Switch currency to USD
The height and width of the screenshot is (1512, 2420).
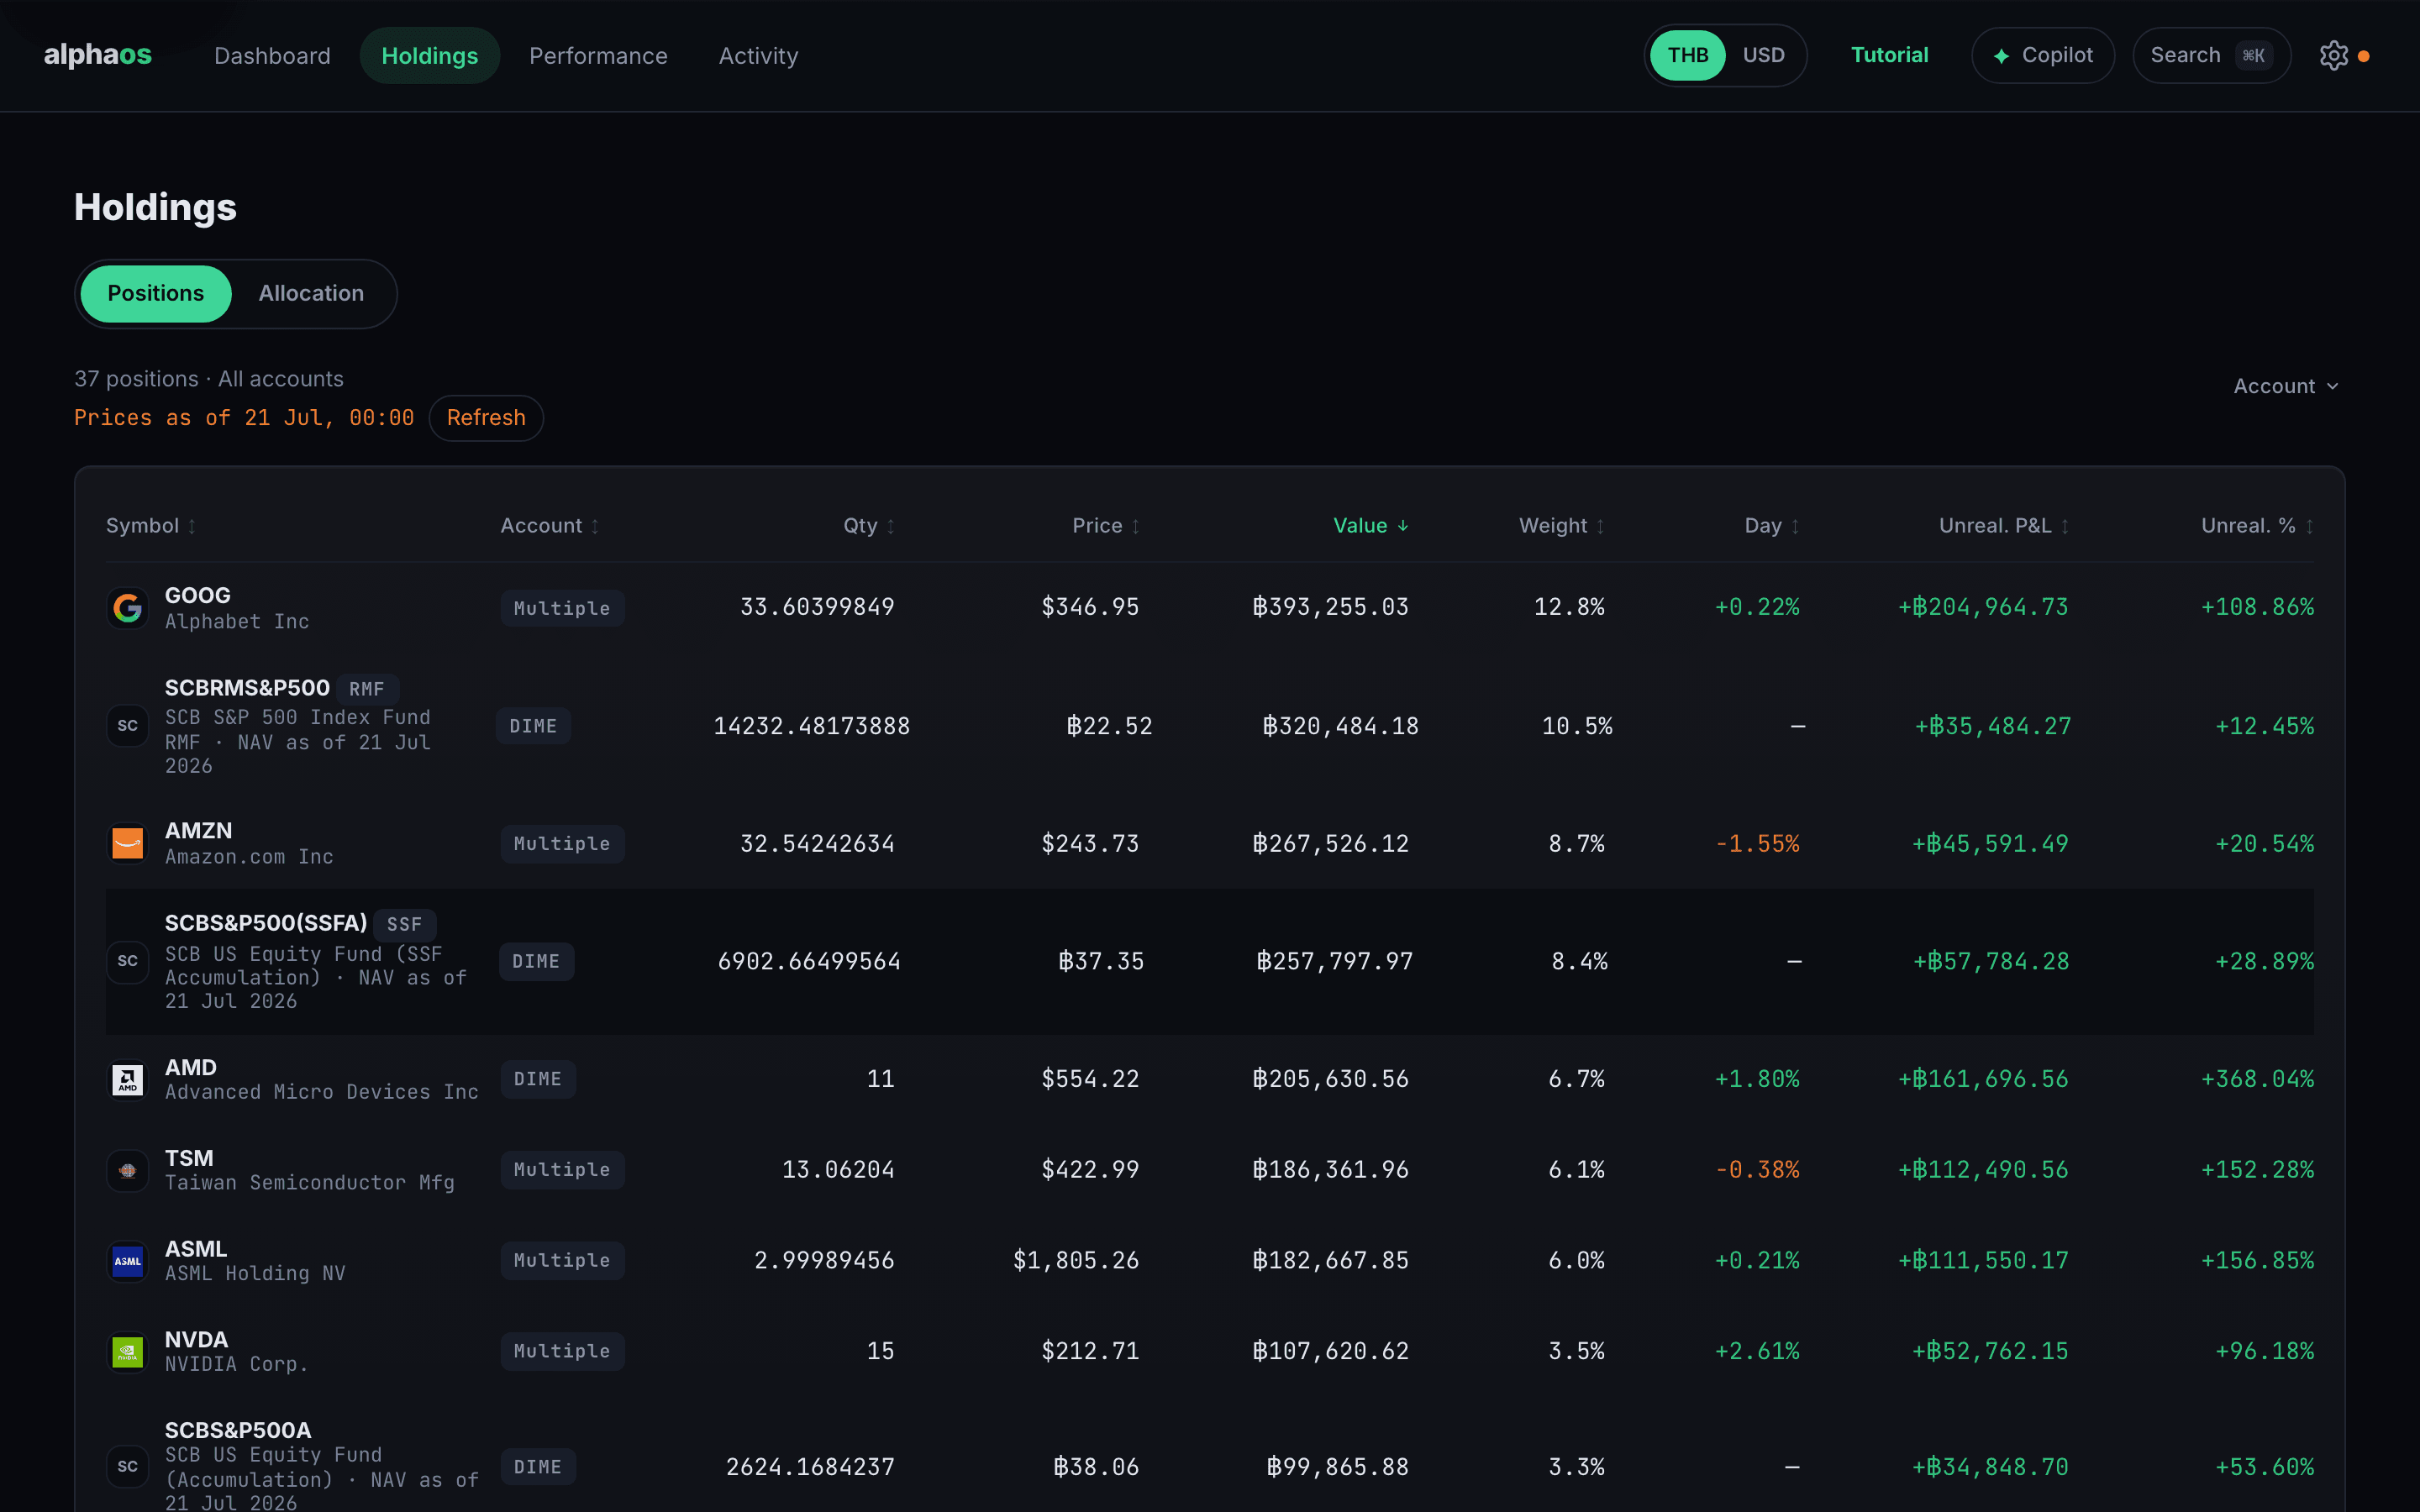pyautogui.click(x=1763, y=55)
